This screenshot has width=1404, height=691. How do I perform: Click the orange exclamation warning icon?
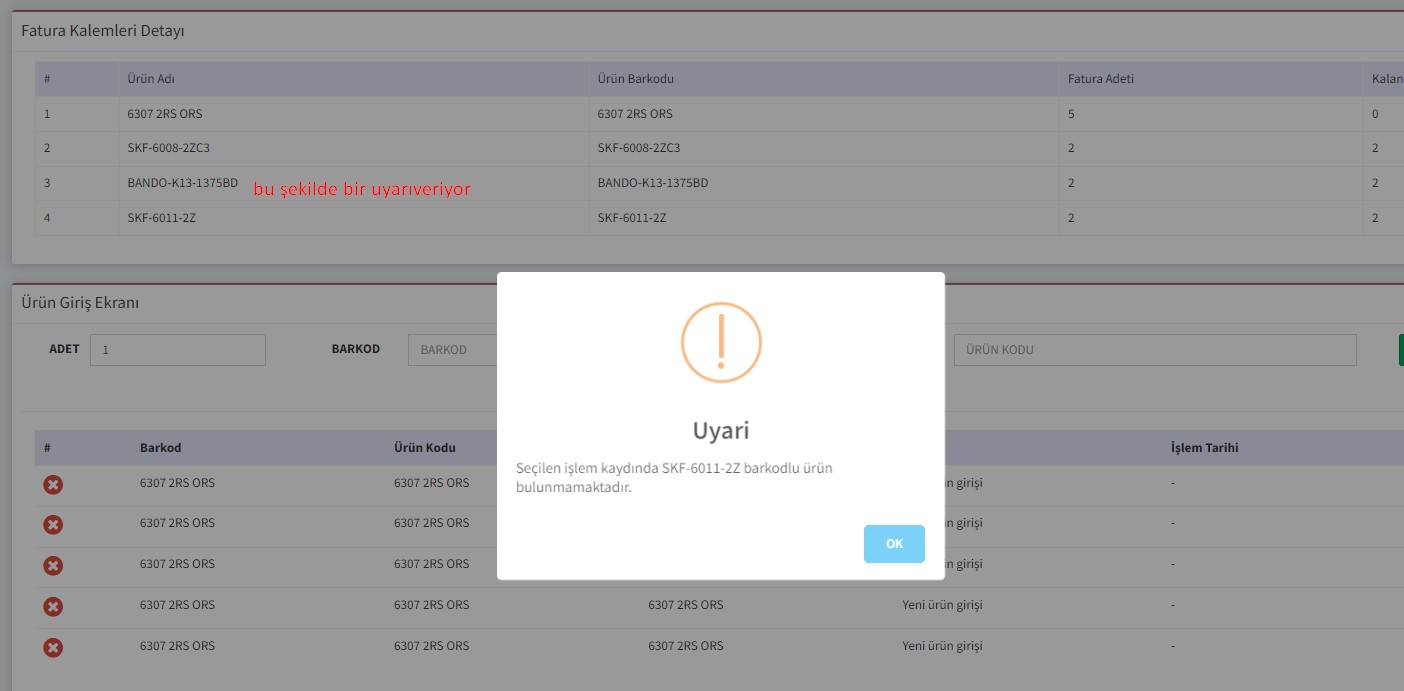tap(721, 342)
